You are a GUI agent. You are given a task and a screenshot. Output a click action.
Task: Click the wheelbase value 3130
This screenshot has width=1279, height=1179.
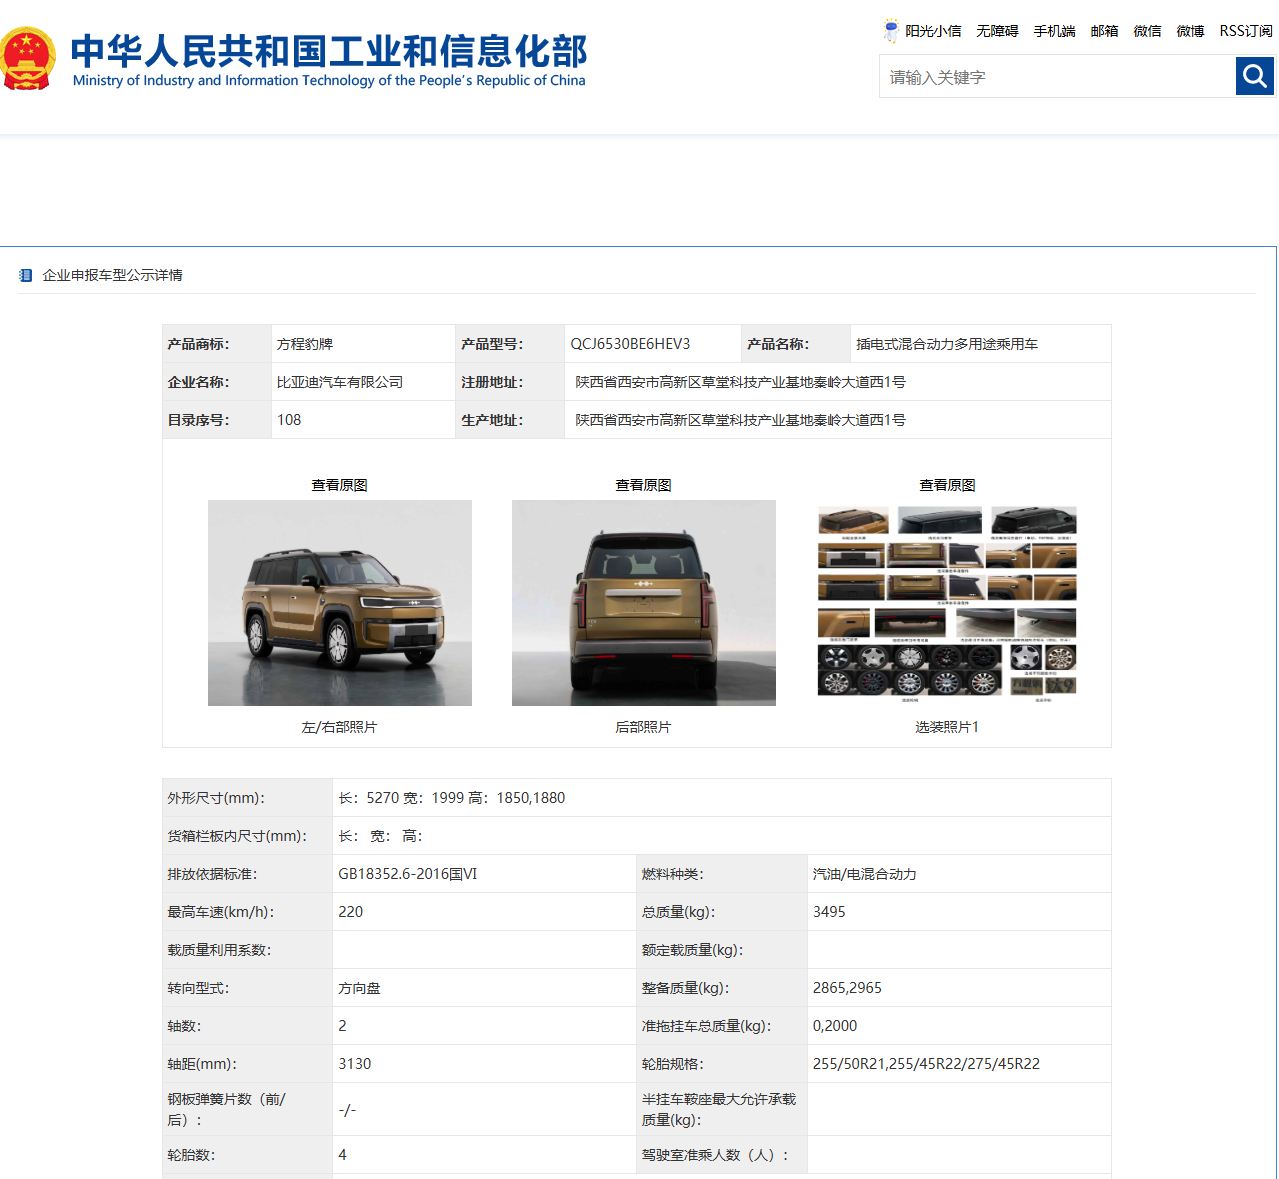355,1064
